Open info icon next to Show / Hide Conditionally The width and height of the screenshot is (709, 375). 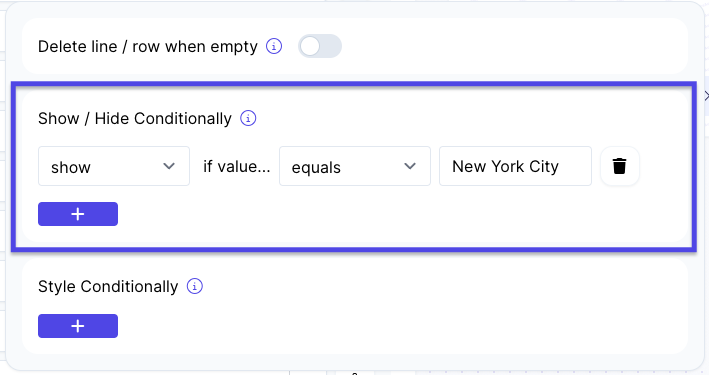click(248, 118)
